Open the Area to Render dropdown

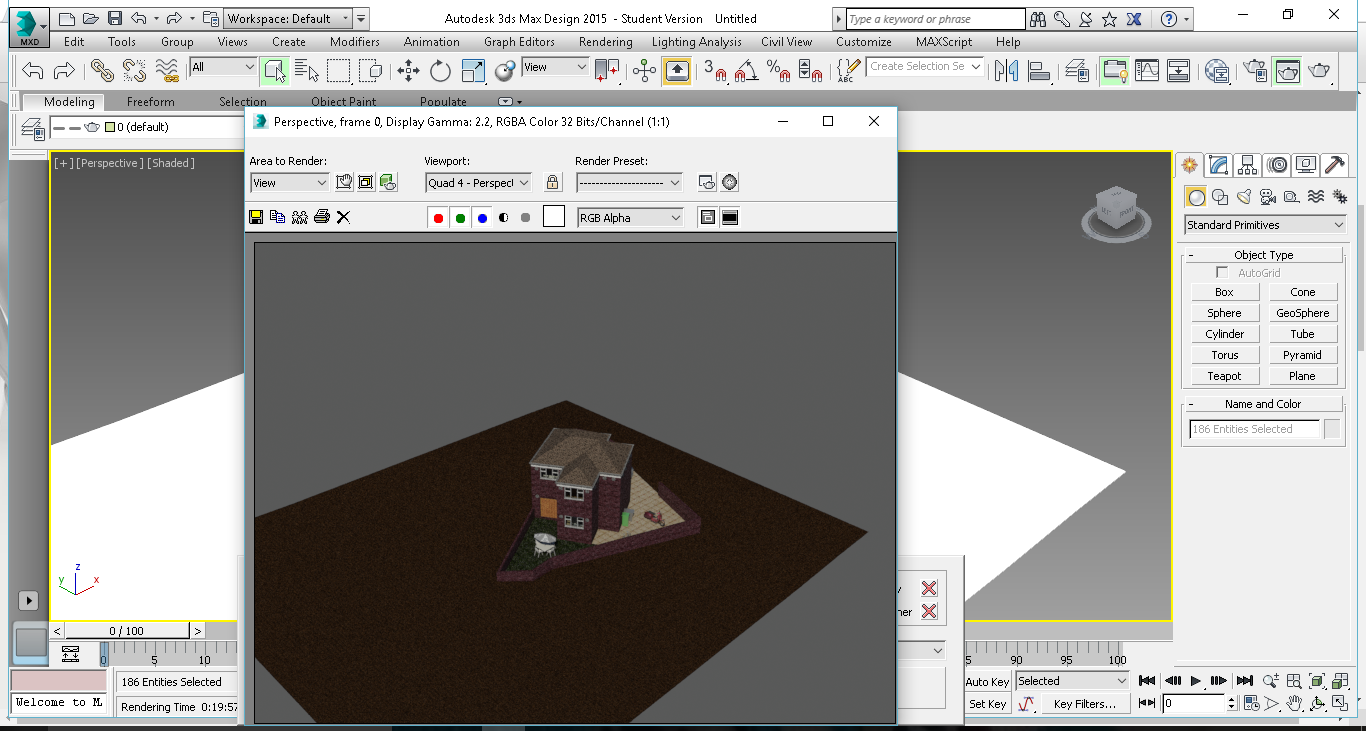[x=289, y=183]
